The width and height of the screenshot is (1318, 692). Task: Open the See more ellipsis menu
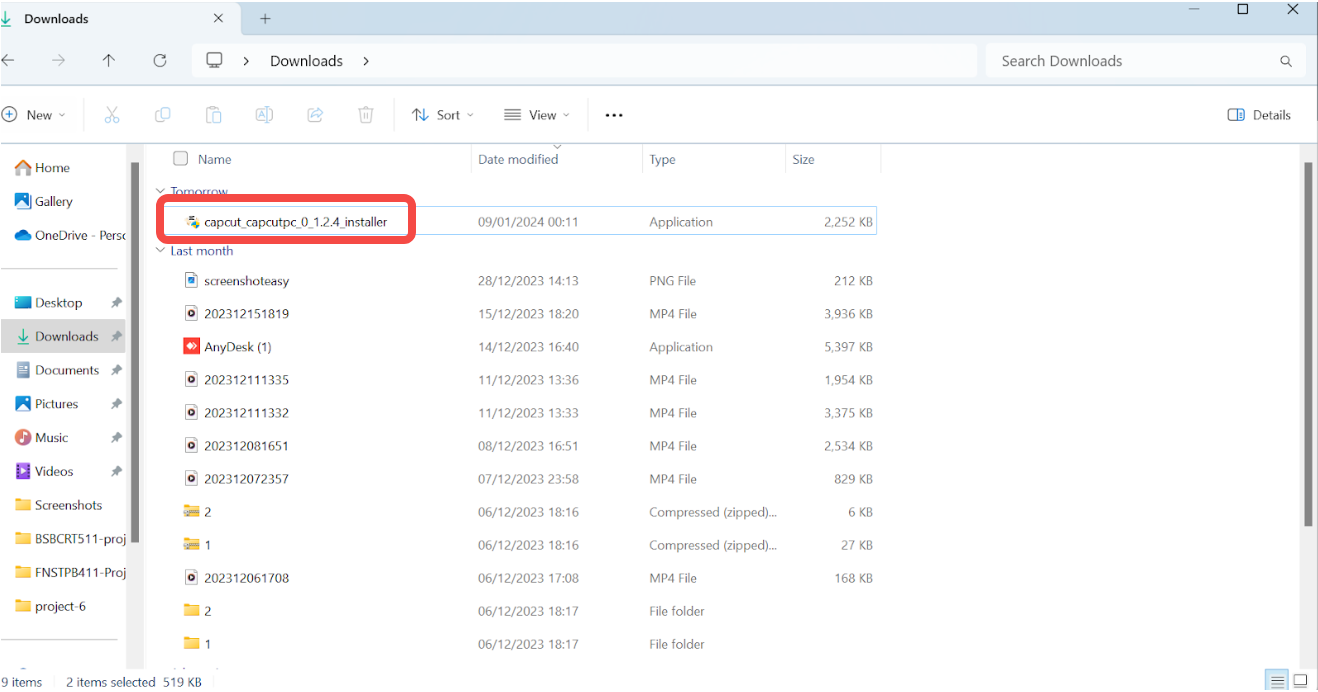pos(614,115)
